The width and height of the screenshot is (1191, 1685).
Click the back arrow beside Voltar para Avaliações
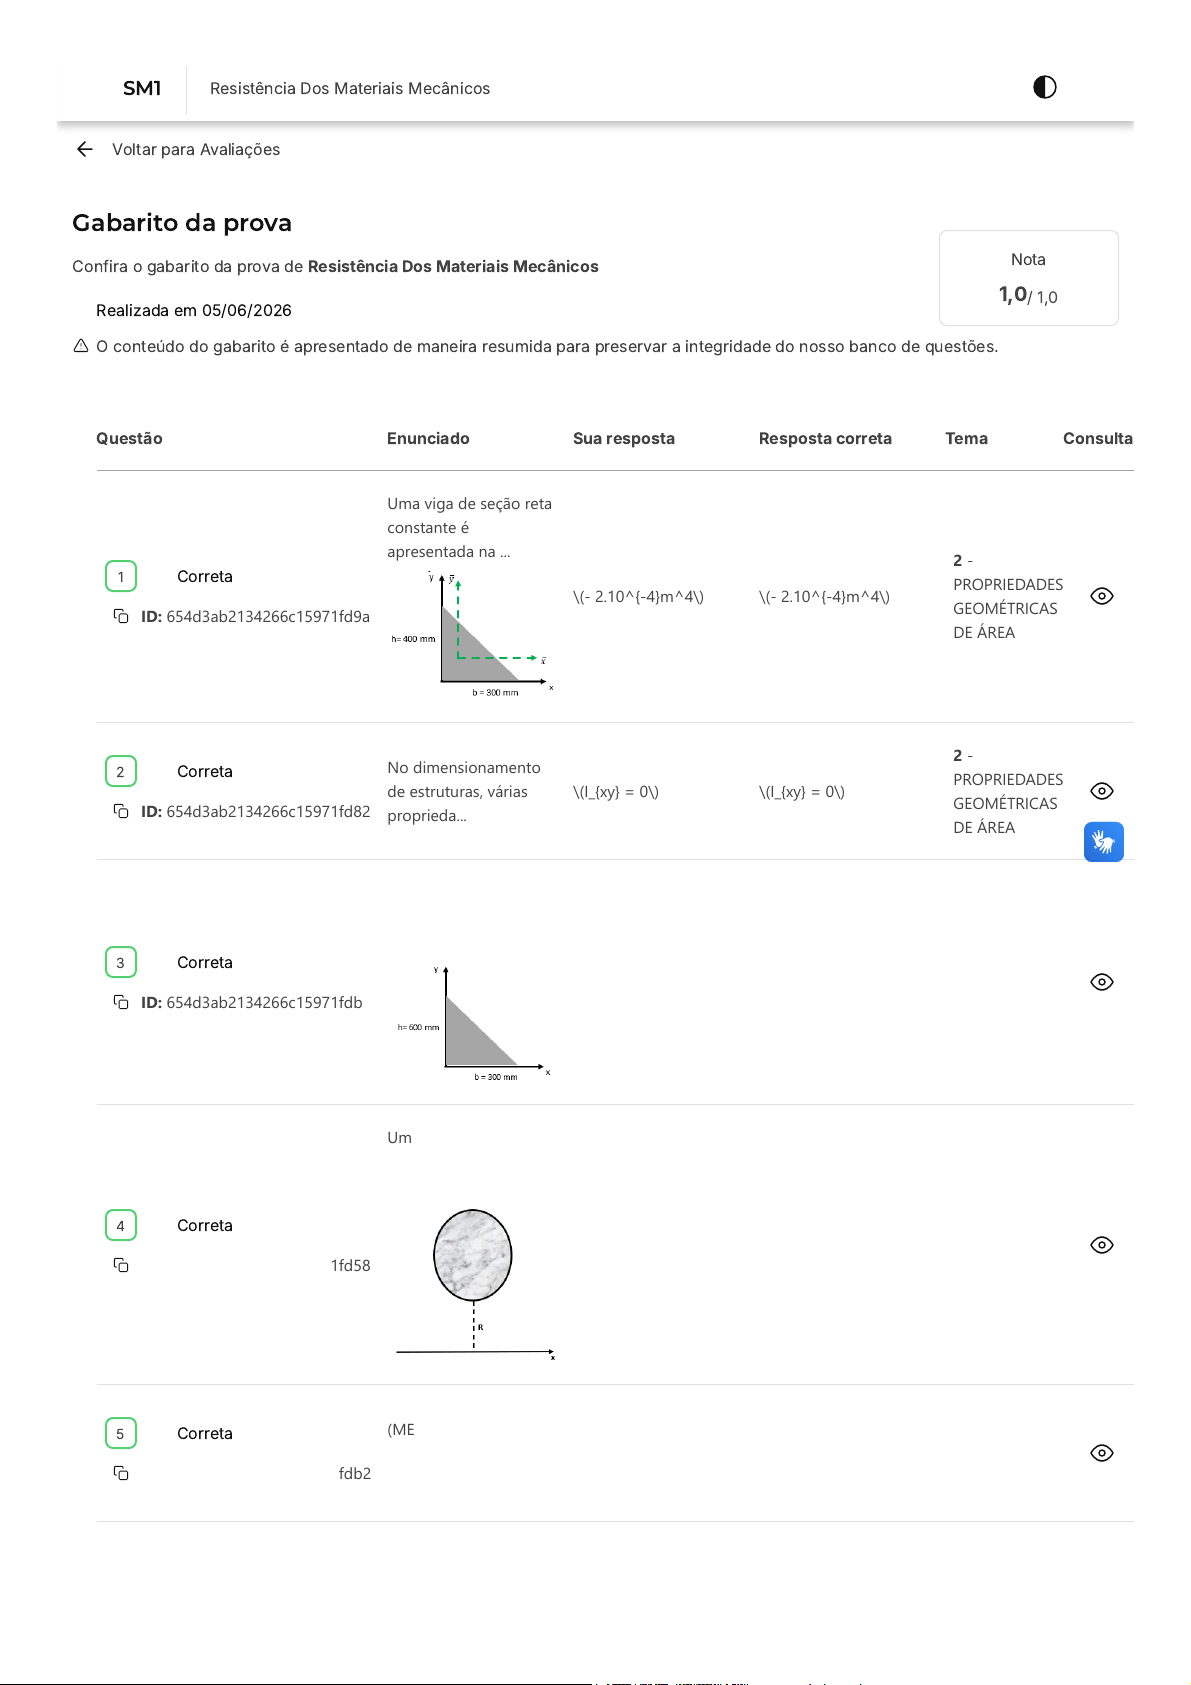click(x=85, y=149)
